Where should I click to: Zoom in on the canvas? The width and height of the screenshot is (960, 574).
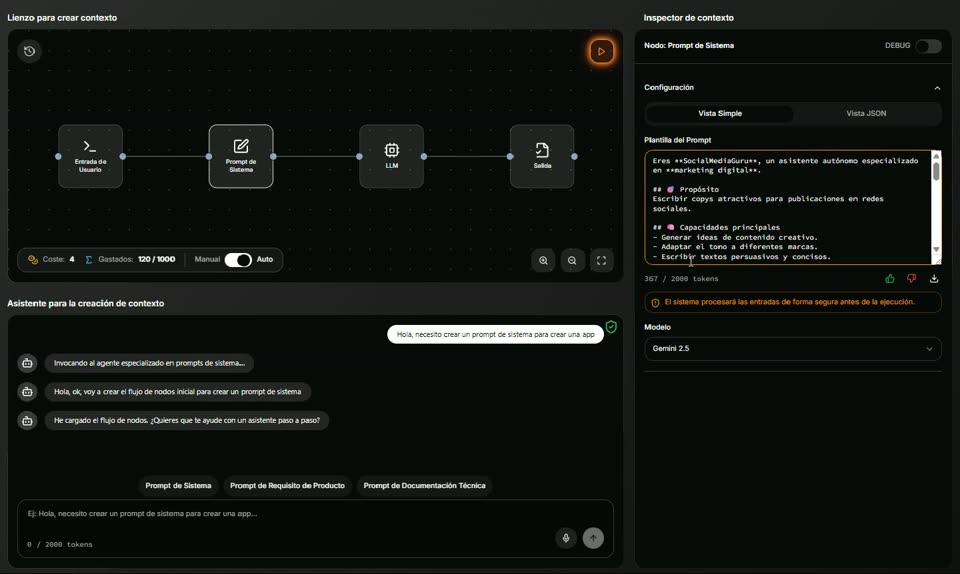(543, 261)
